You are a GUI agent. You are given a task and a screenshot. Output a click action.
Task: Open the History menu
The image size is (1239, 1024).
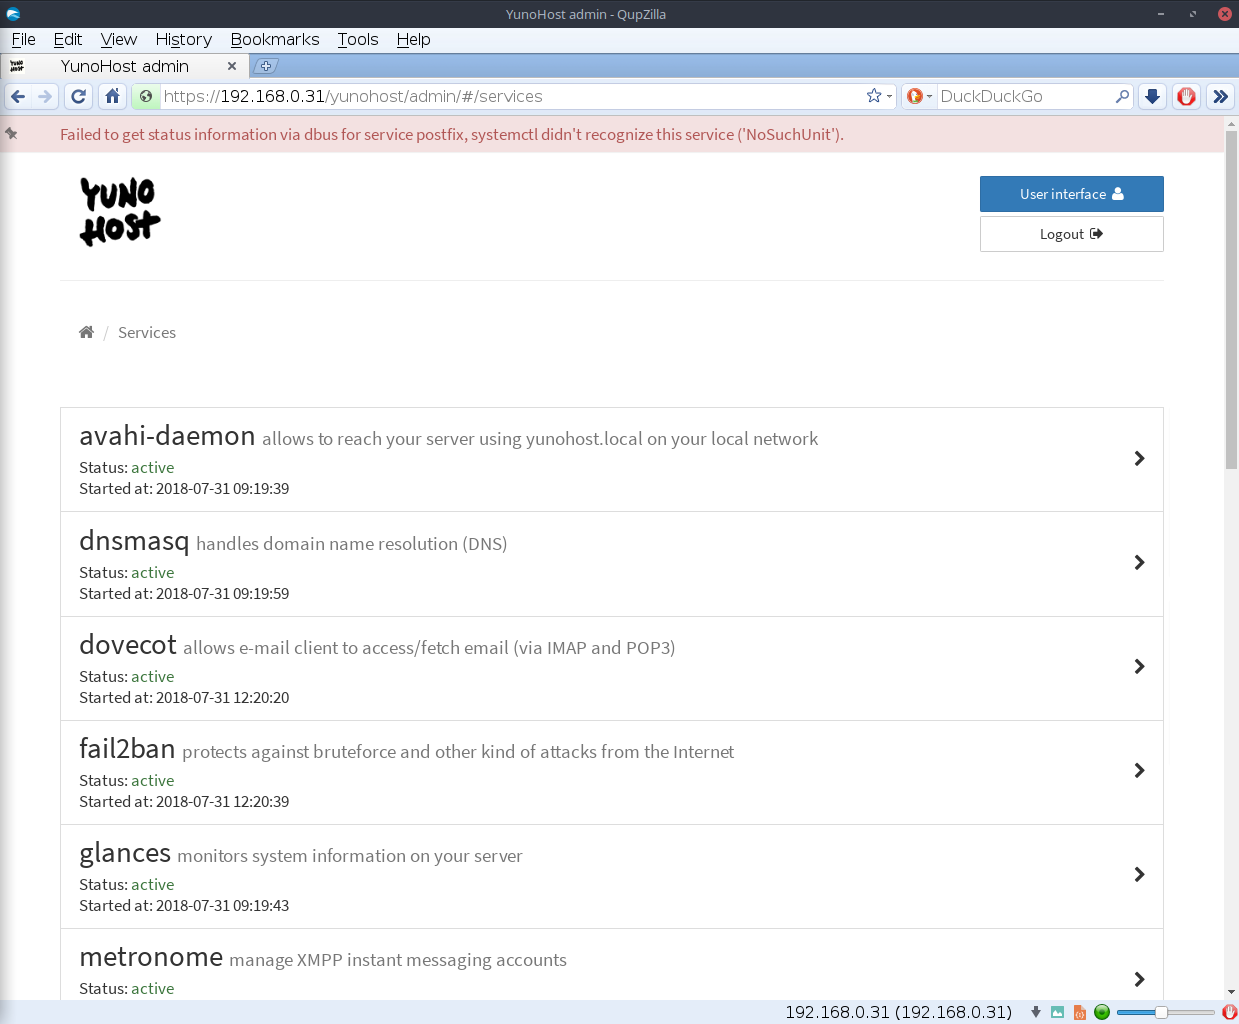(184, 39)
